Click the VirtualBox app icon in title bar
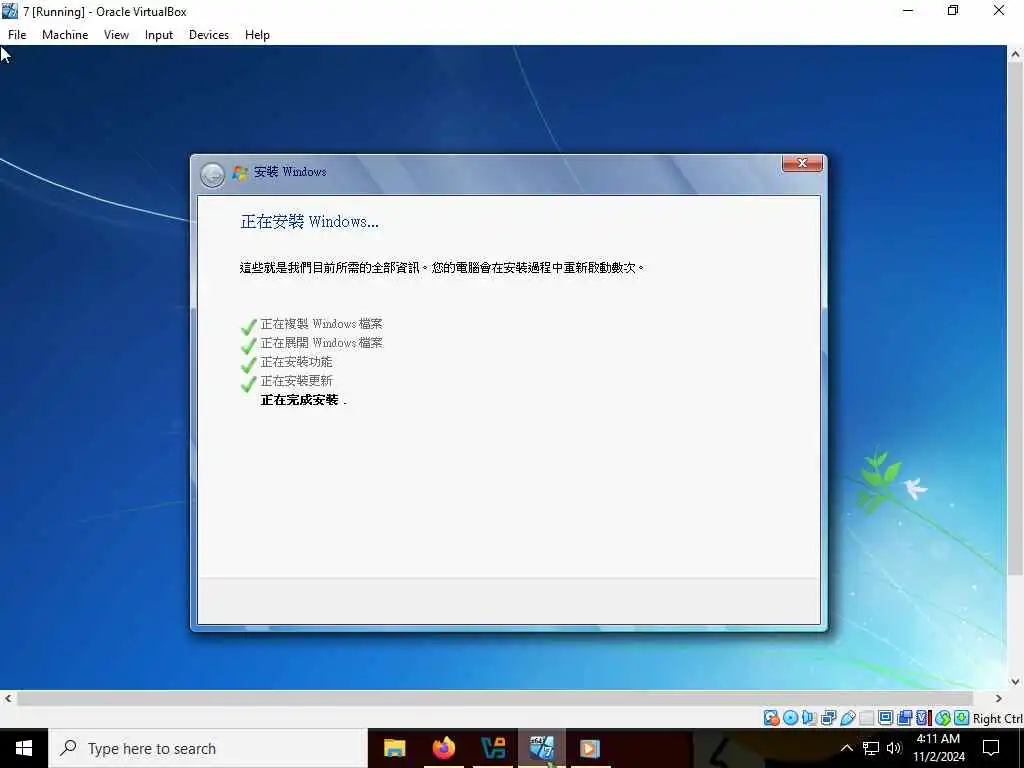Screen dimensions: 1024x768 (10, 10)
